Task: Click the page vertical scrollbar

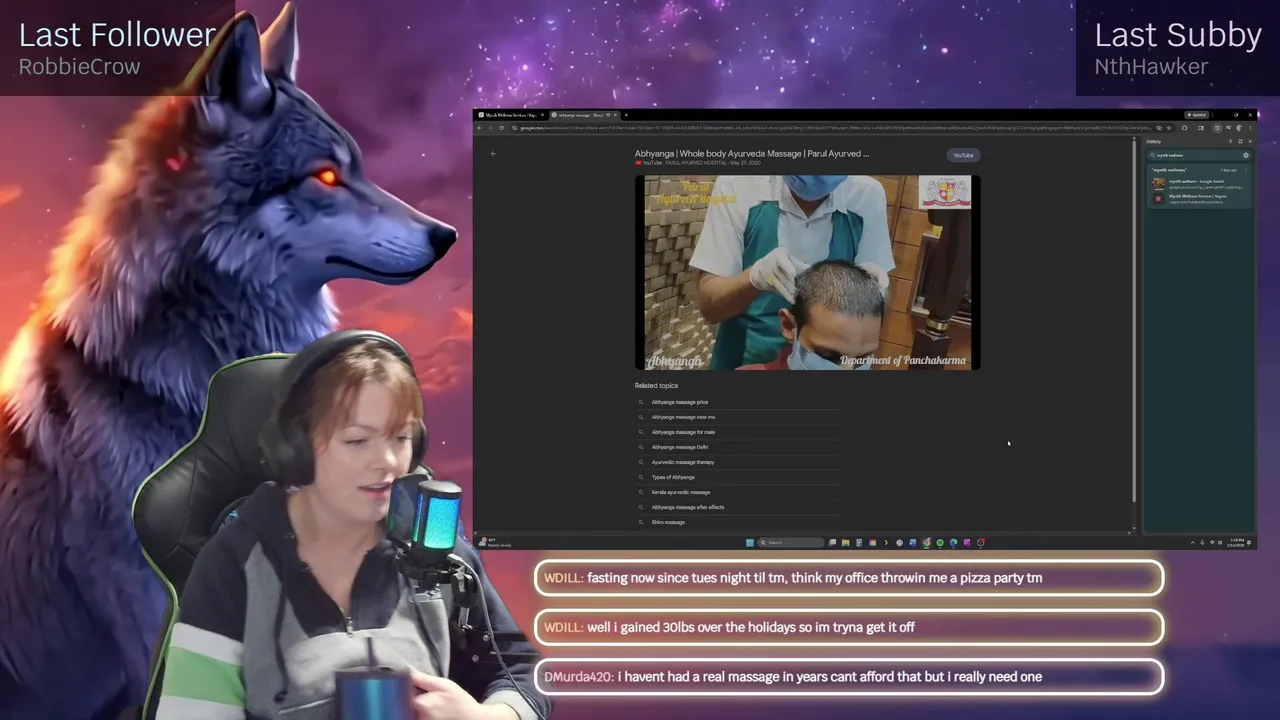Action: 1134,320
